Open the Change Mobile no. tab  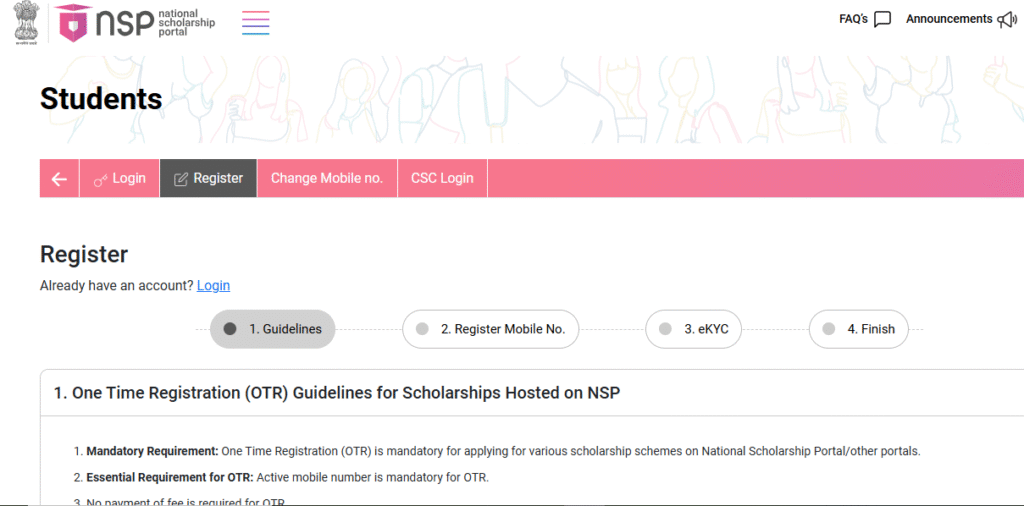[327, 179]
